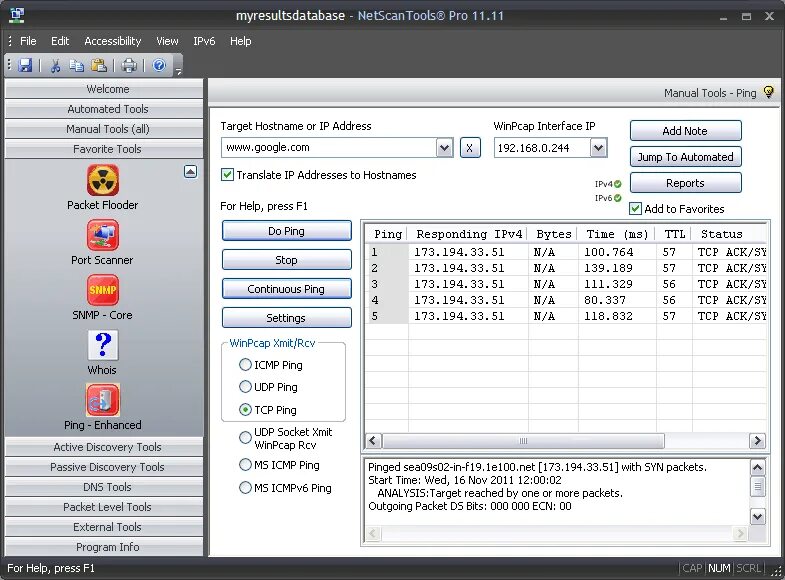
Task: Open the File menu
Action: click(28, 41)
